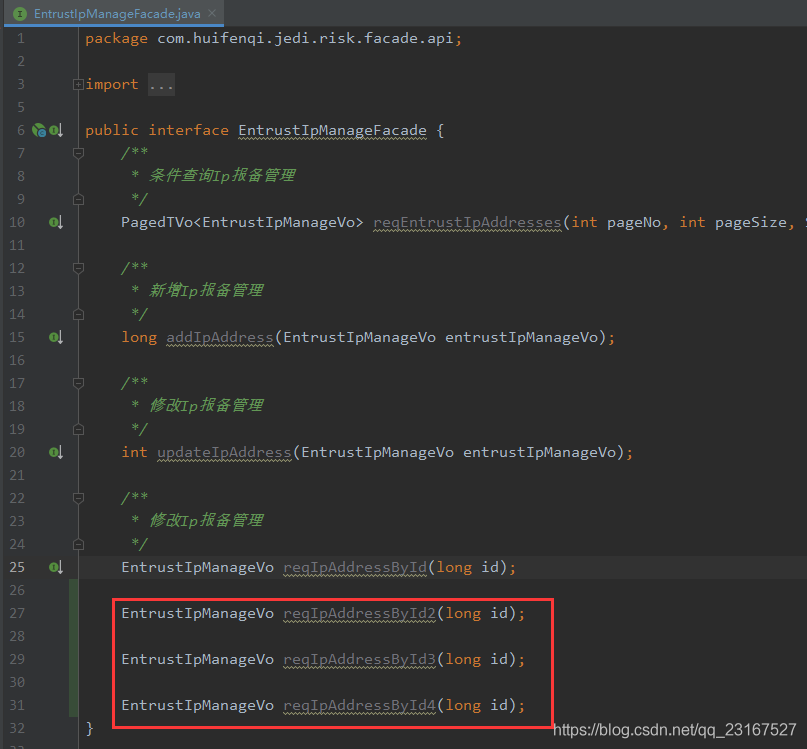Viewport: 807px width, 749px height.
Task: Click the blog.csdn.net watermark URL
Action: (x=675, y=730)
